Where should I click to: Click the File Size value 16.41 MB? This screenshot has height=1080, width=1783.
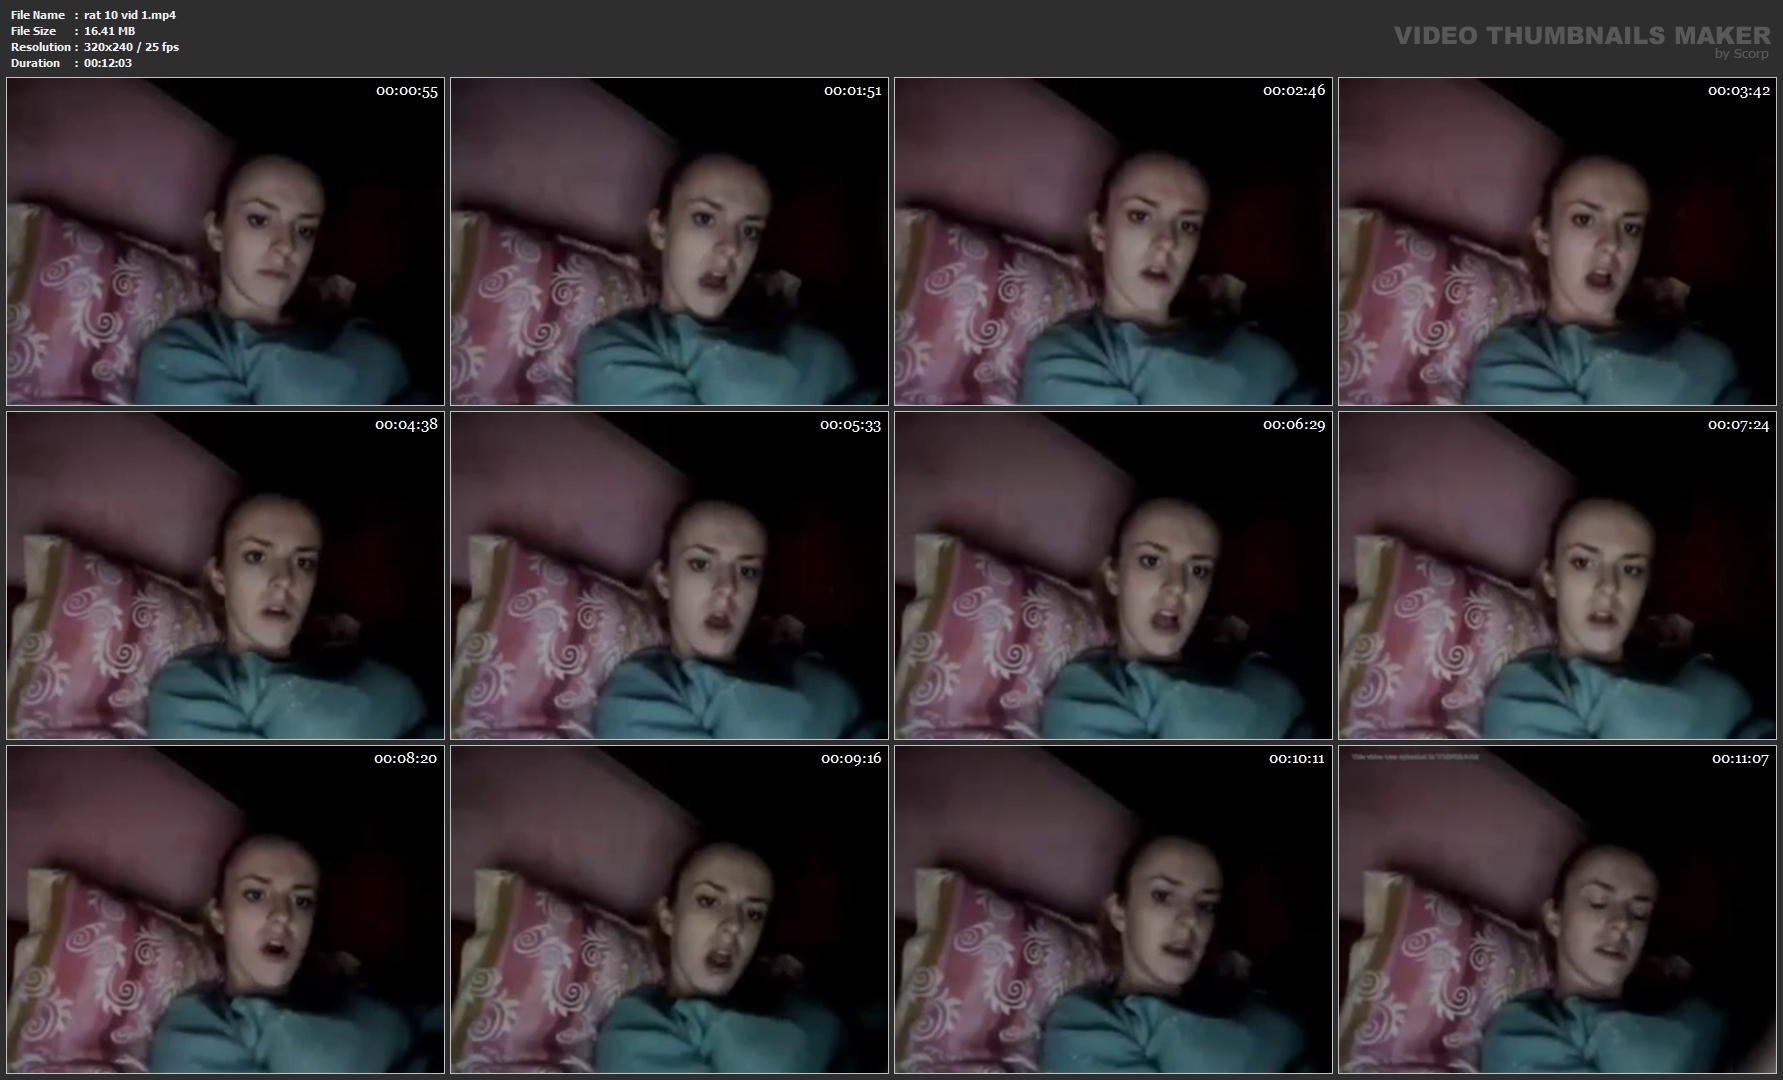(109, 31)
